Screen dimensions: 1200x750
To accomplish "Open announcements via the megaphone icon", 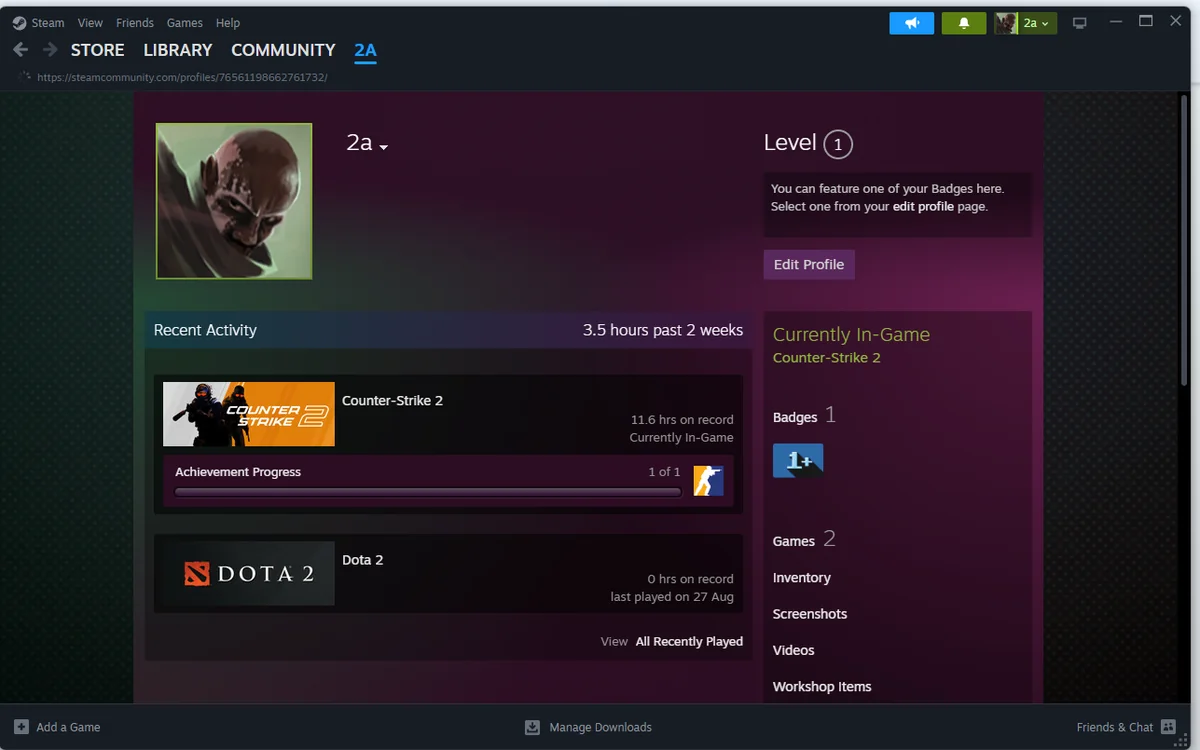I will 912,23.
